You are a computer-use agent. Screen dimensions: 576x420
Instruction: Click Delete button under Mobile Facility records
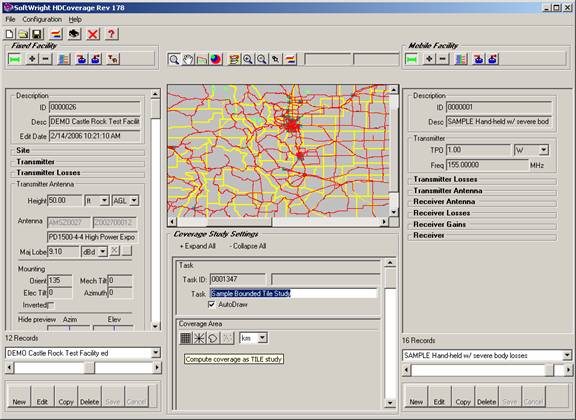click(486, 396)
